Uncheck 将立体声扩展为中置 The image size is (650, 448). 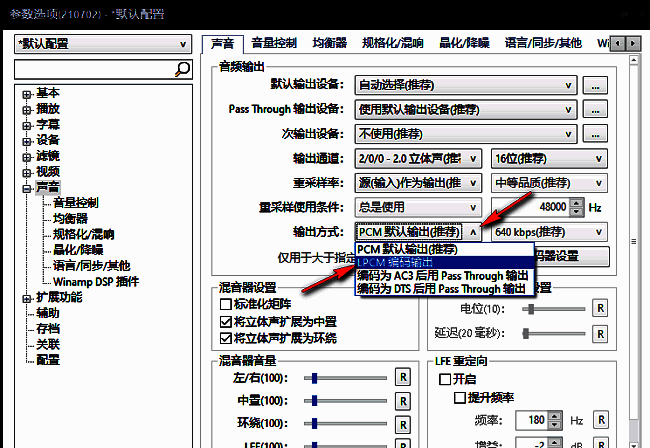pos(226,322)
